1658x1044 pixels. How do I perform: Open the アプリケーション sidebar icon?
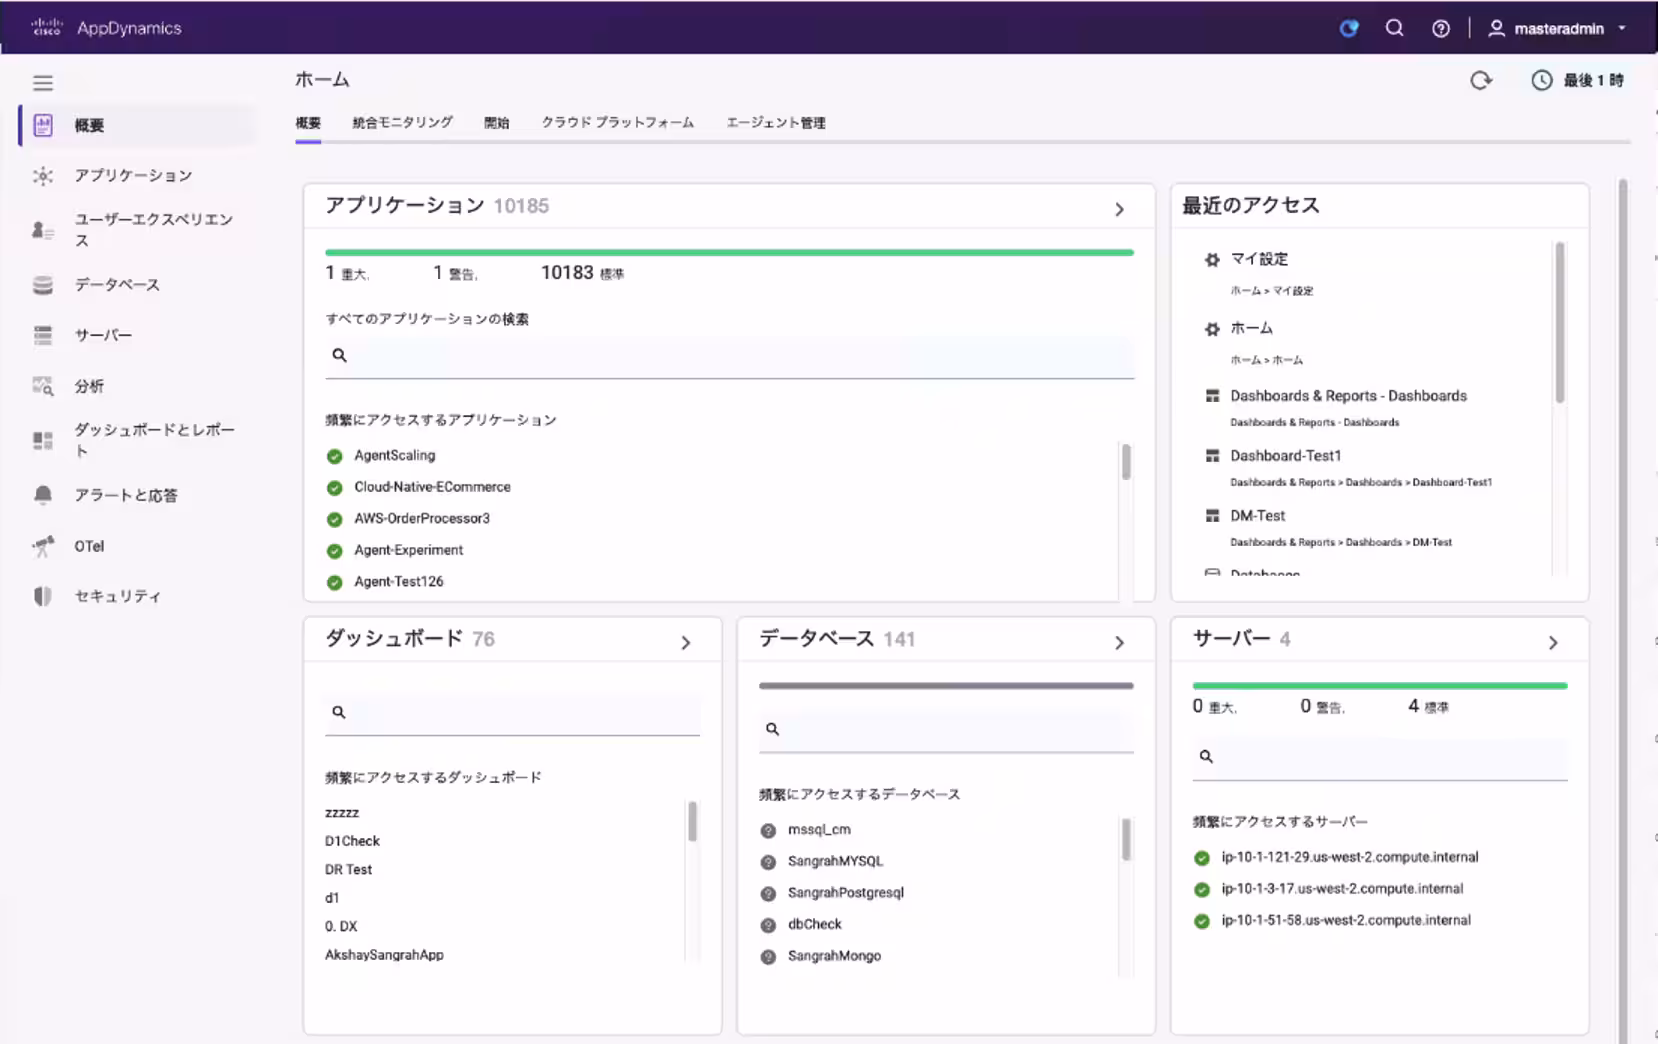tap(42, 176)
